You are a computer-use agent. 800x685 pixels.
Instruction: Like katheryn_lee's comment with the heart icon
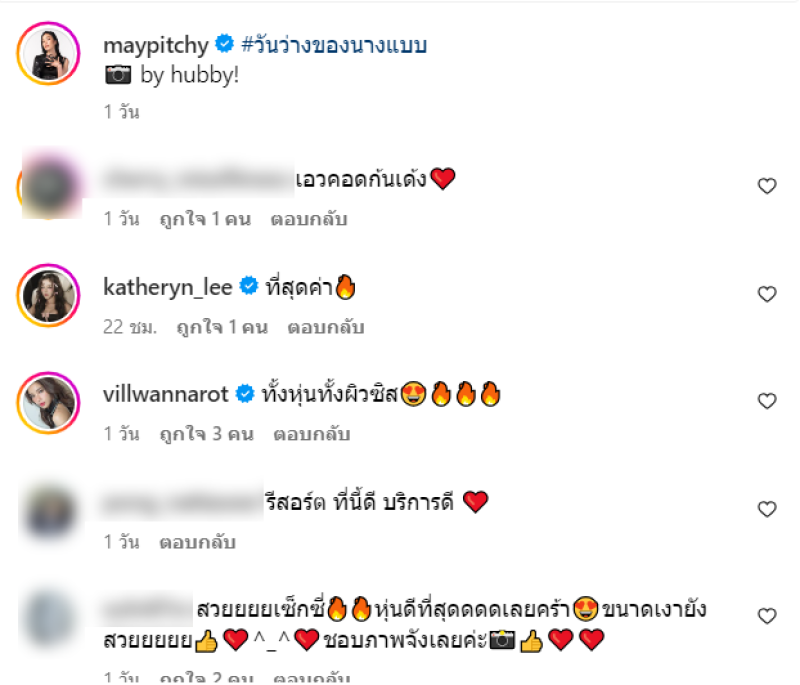(x=767, y=294)
